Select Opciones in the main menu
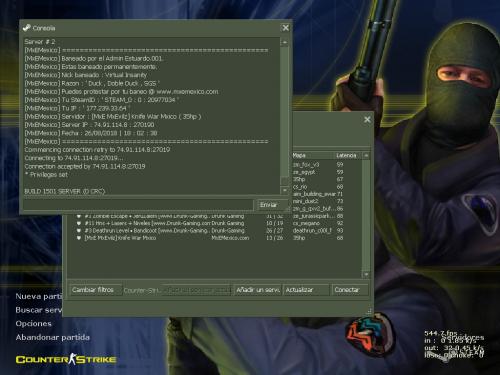This screenshot has height=375, width=500. [34, 324]
